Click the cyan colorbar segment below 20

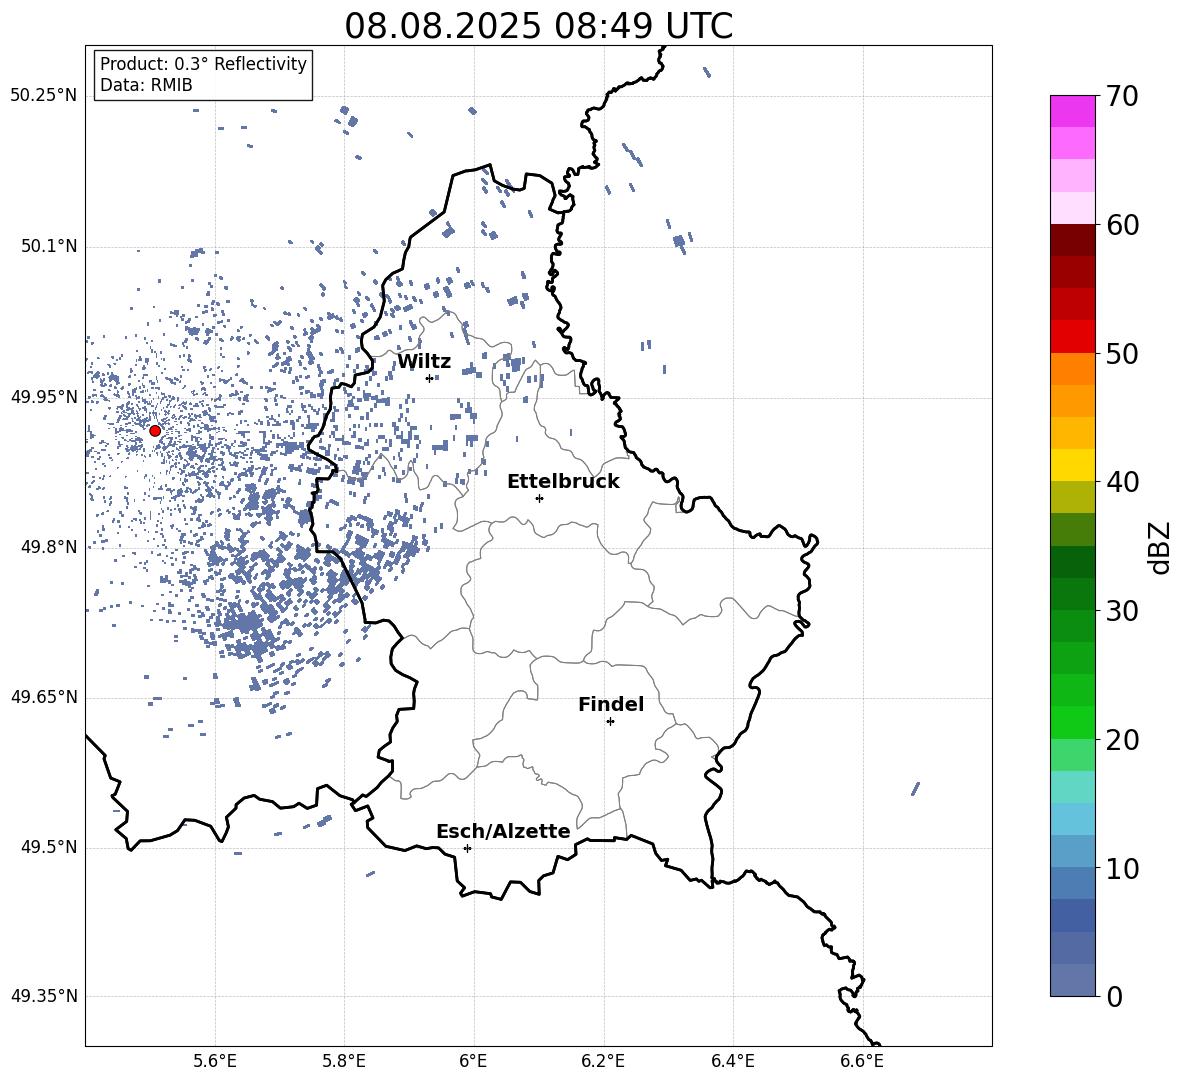pos(1073,787)
